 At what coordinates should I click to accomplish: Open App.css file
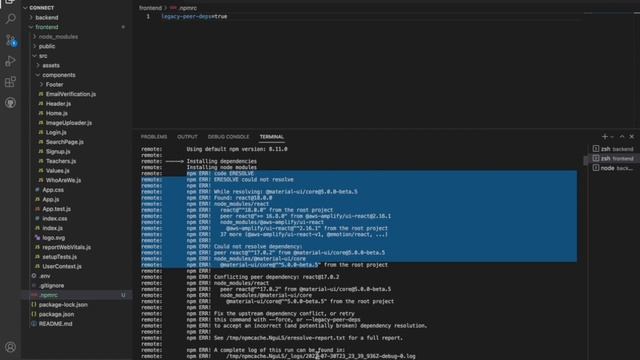click(53, 190)
